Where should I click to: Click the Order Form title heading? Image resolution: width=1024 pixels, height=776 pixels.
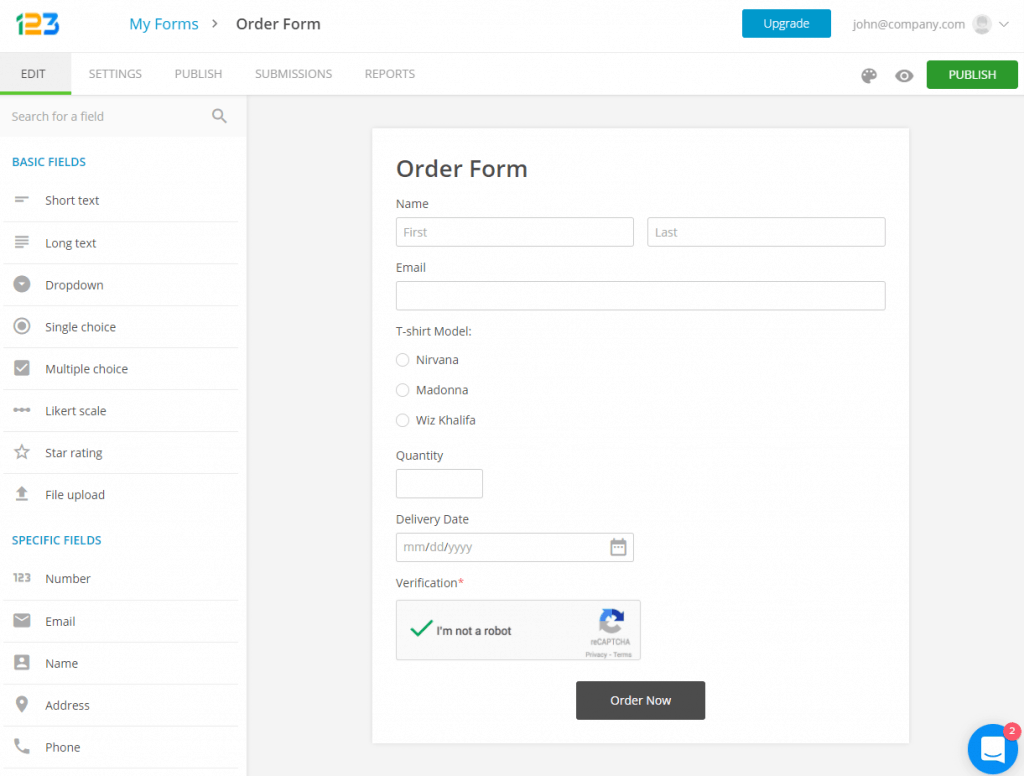click(461, 169)
